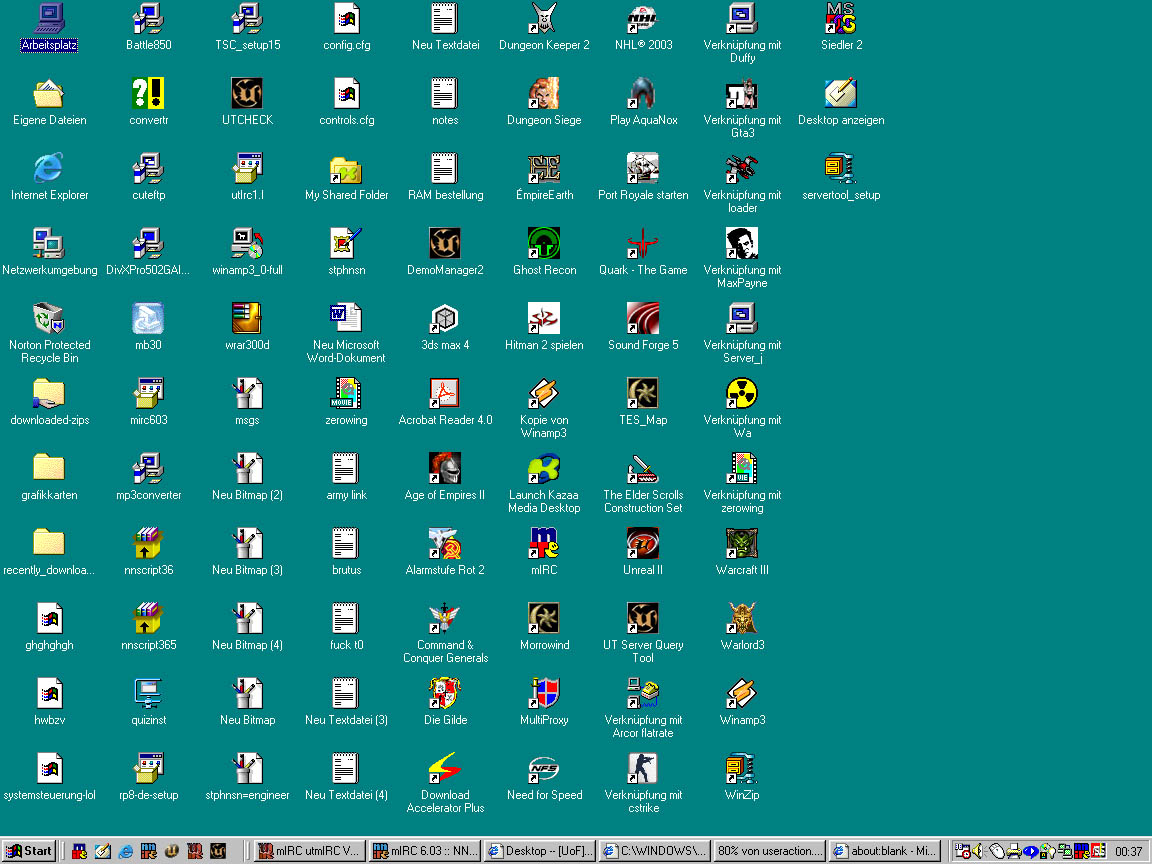Open the Siedler 2 shortcut
Image resolution: width=1152 pixels, height=864 pixels.
tap(841, 18)
